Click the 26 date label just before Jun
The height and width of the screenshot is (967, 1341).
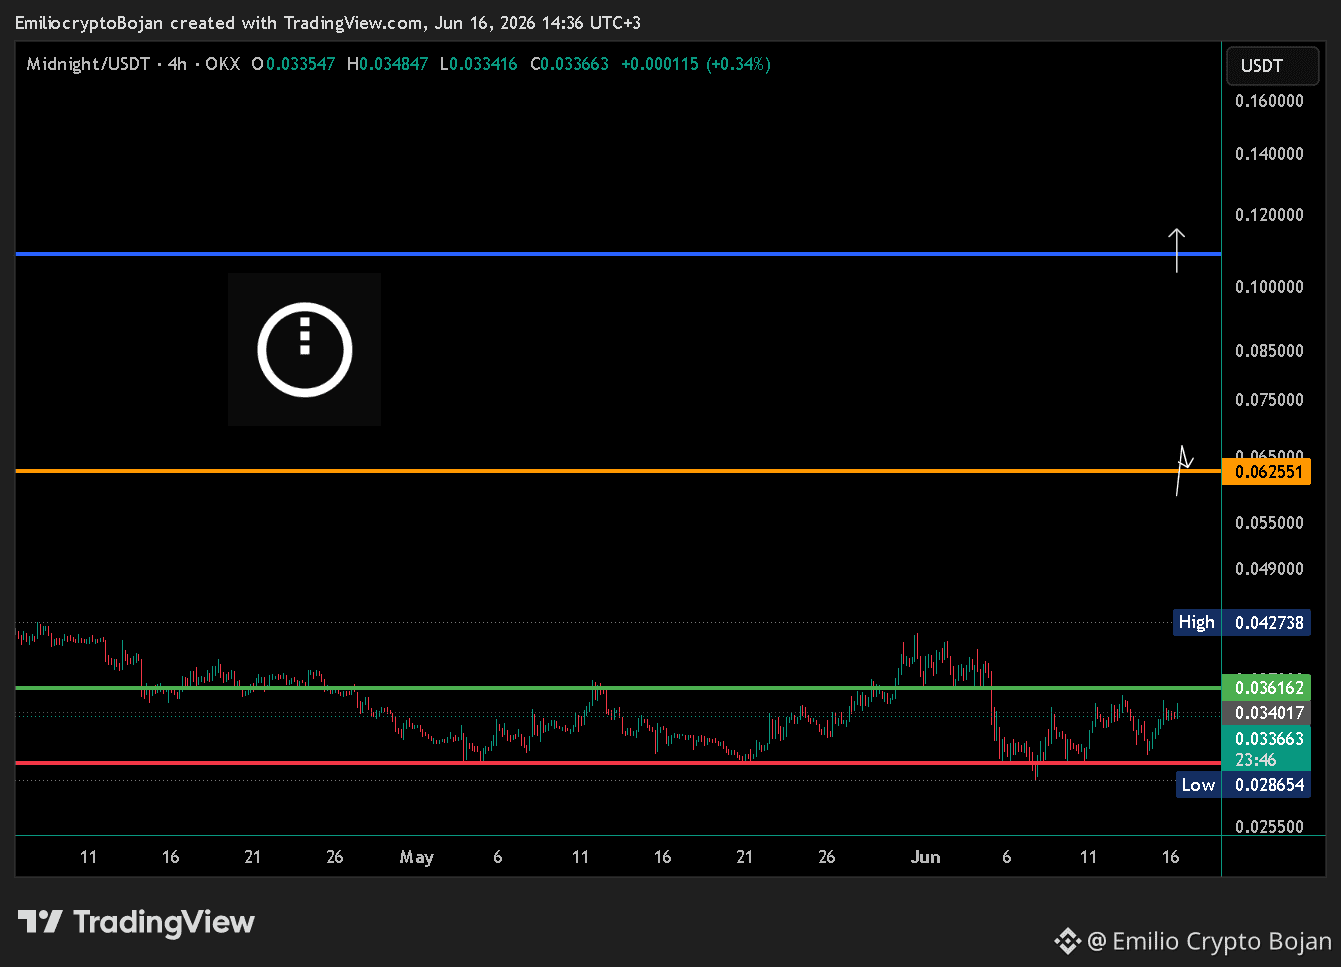(x=826, y=857)
